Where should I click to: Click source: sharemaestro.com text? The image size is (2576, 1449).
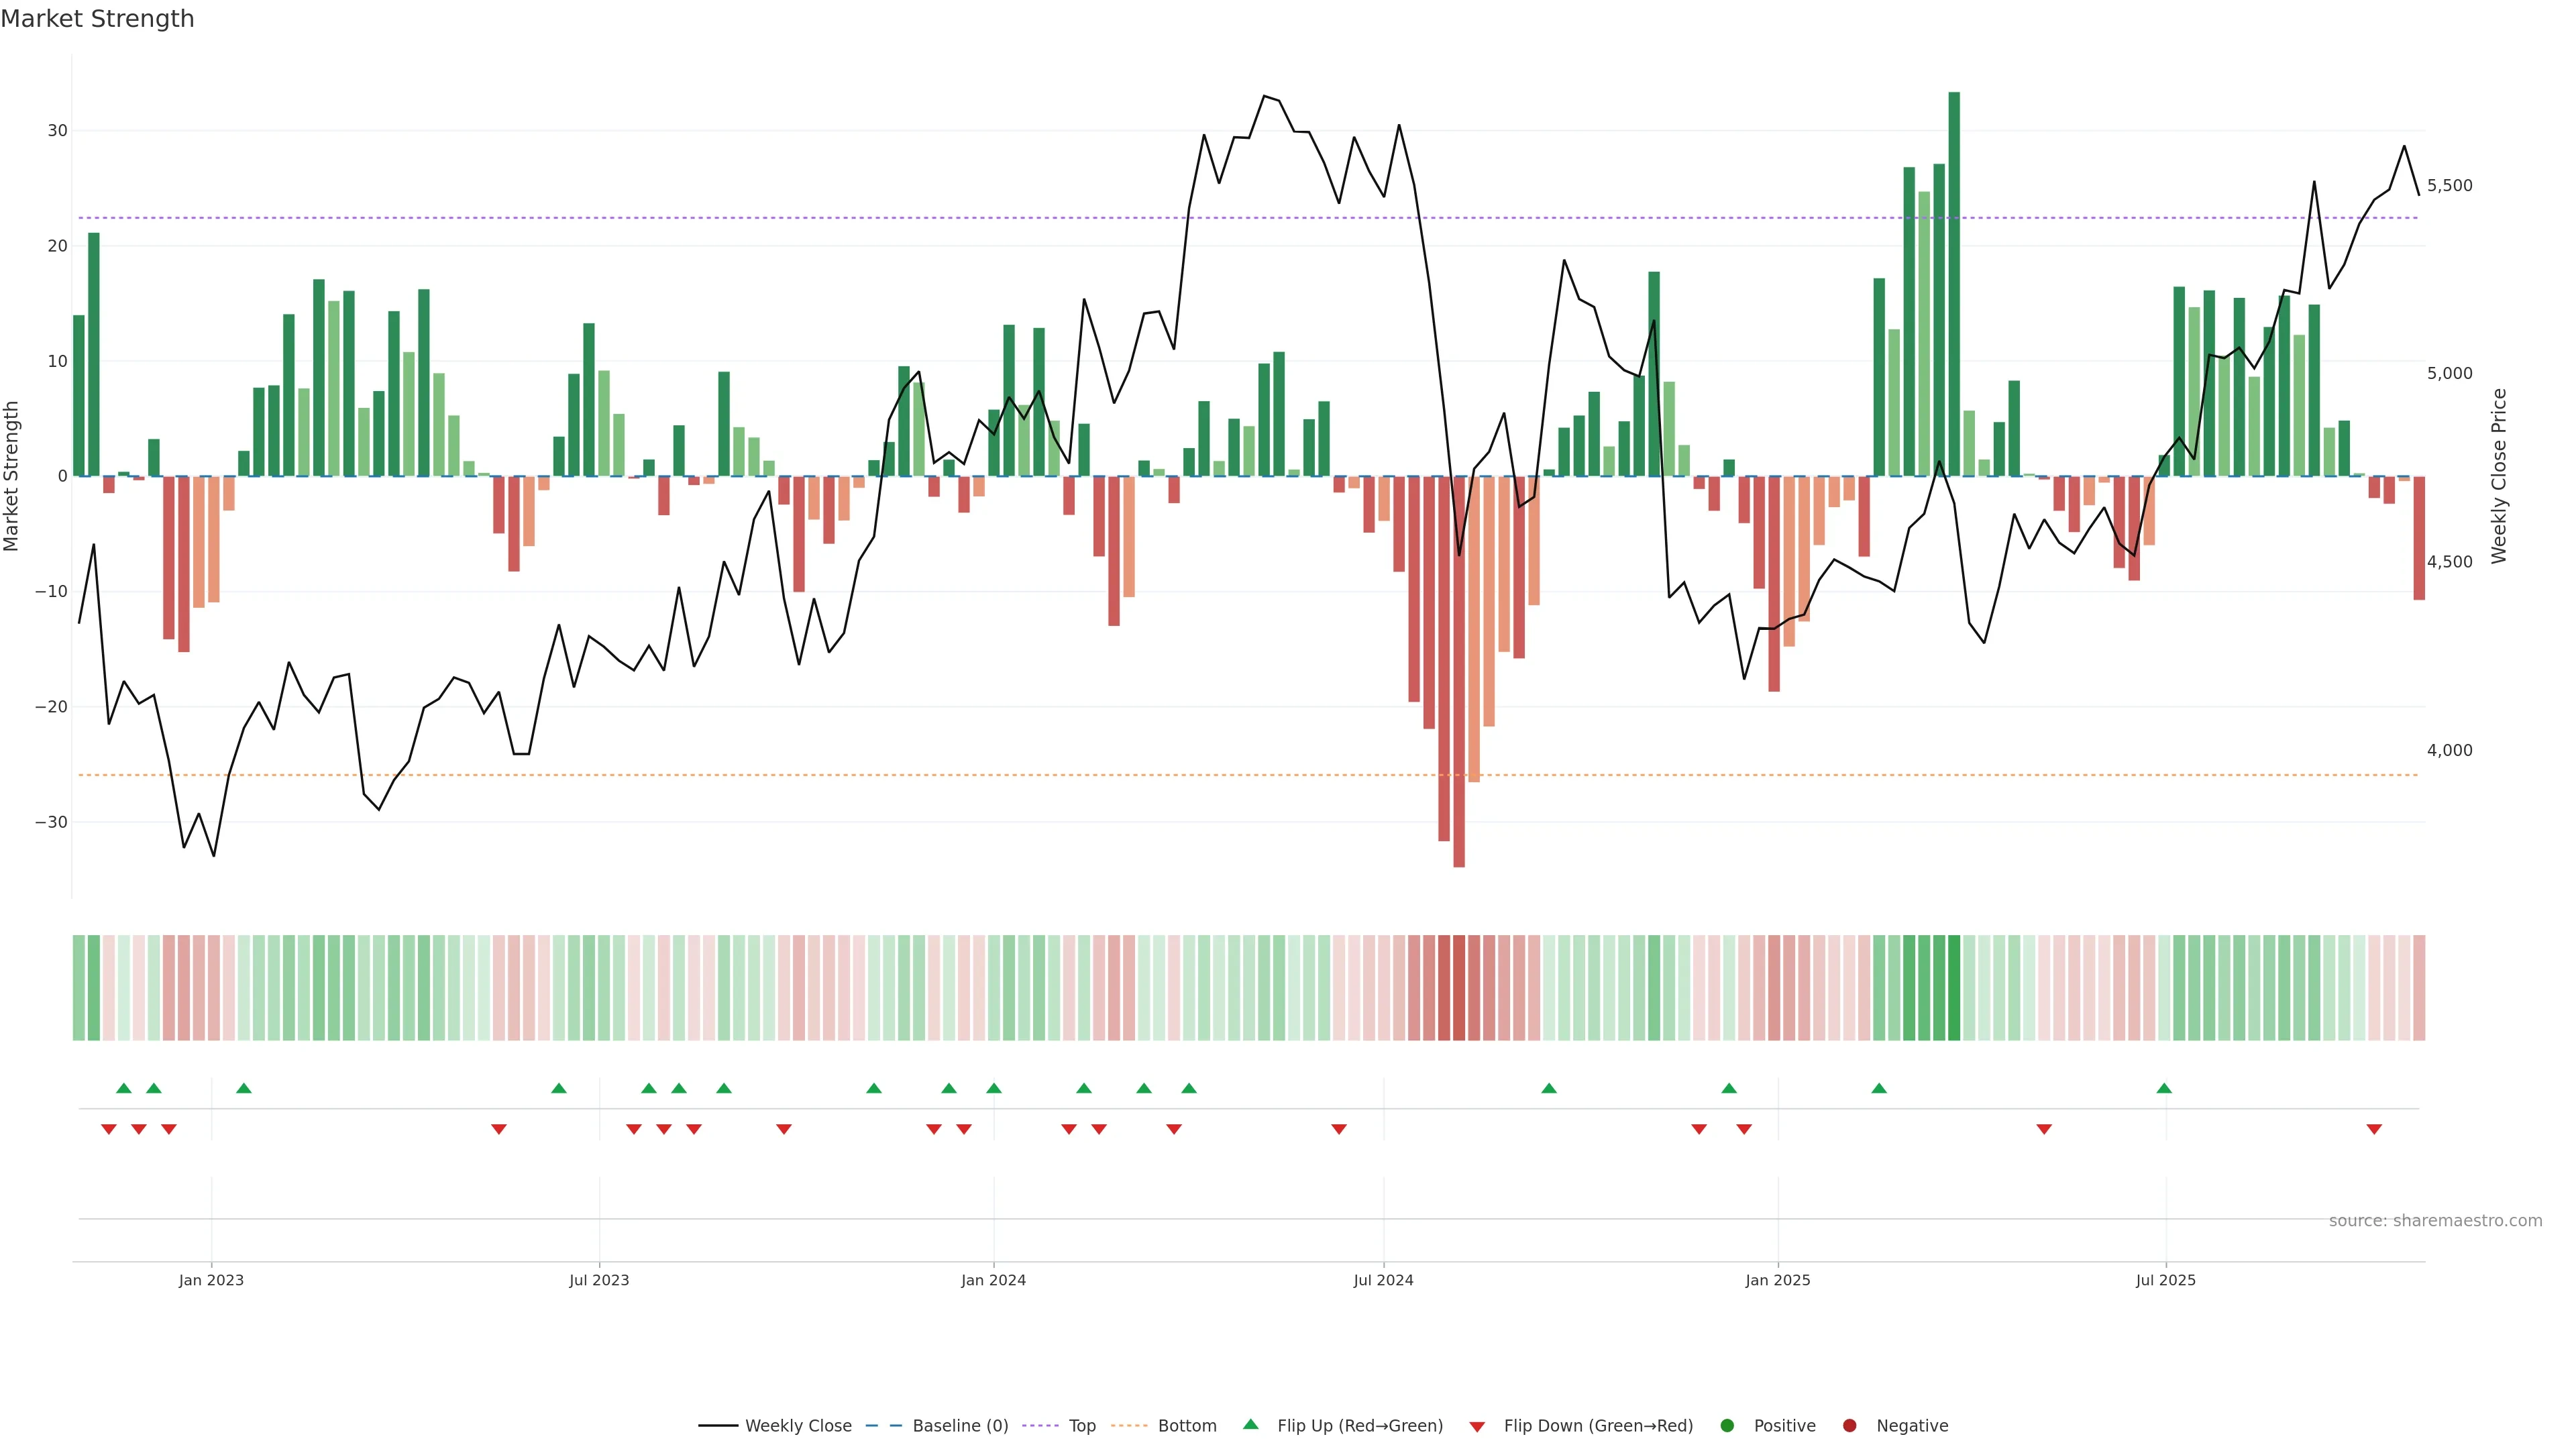(2435, 1220)
